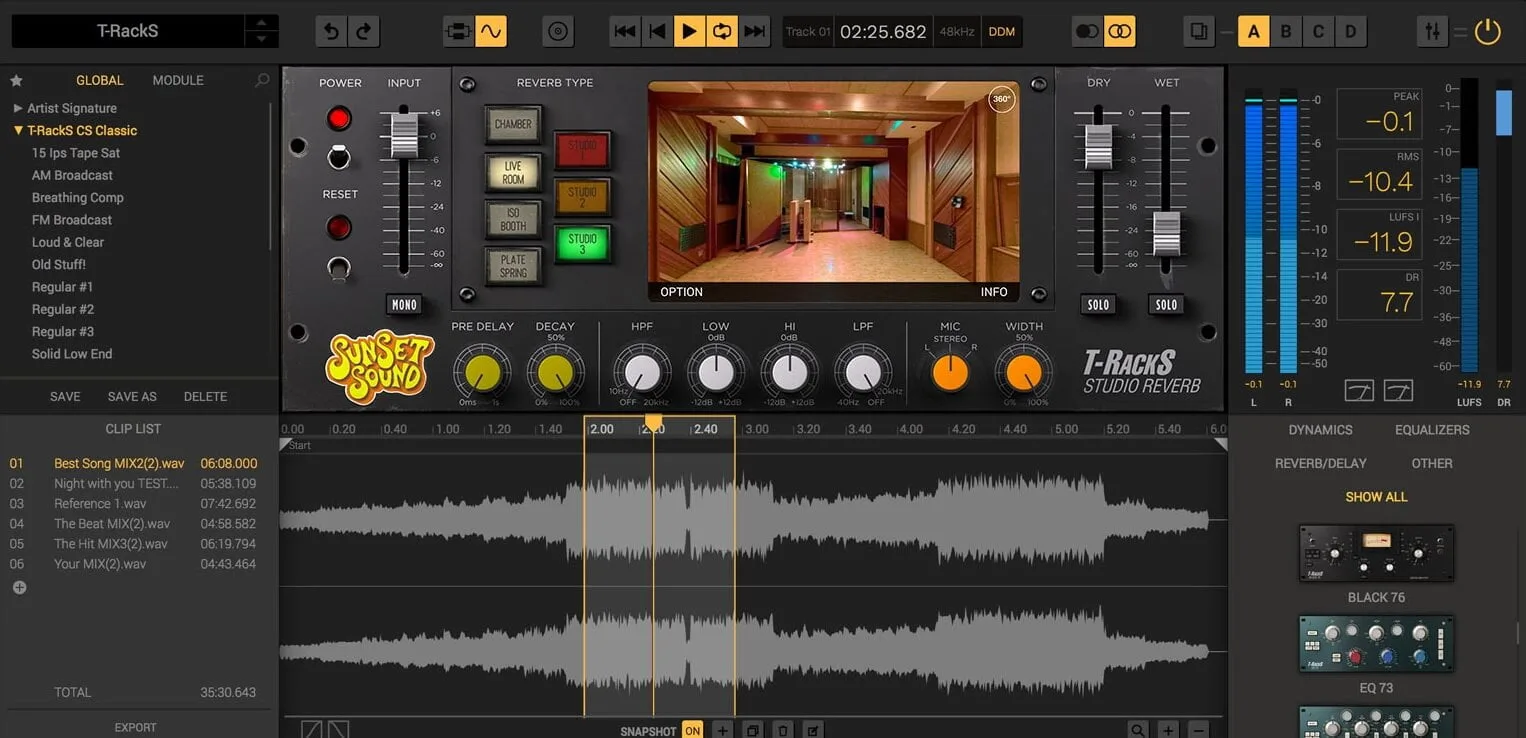Image resolution: width=1526 pixels, height=738 pixels.
Task: Select the CHAMBER reverb type
Action: pyautogui.click(x=513, y=125)
